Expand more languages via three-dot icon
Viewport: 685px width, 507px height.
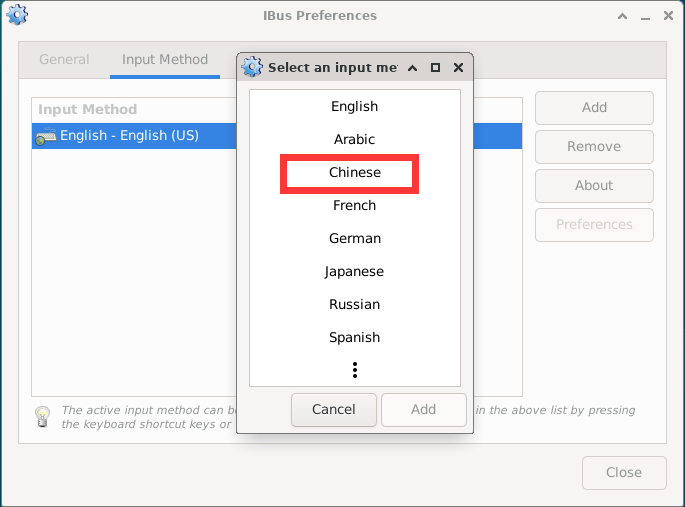[x=355, y=370]
